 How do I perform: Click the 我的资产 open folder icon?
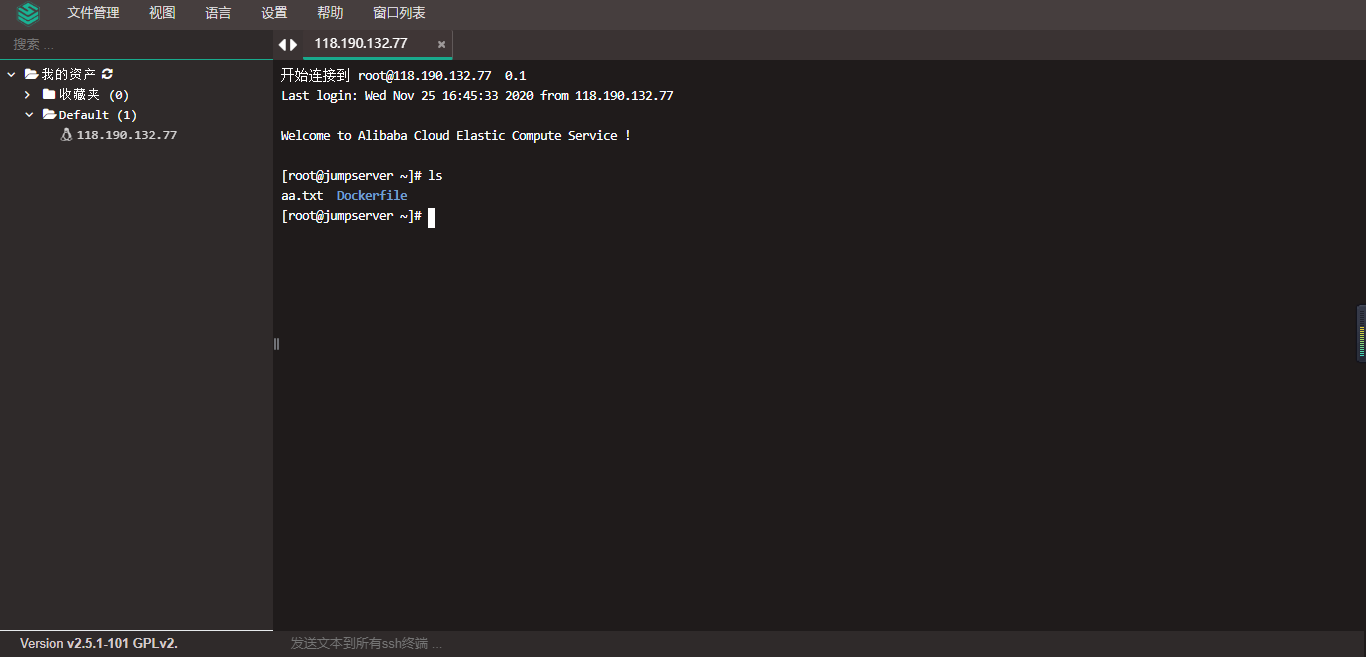pos(31,74)
